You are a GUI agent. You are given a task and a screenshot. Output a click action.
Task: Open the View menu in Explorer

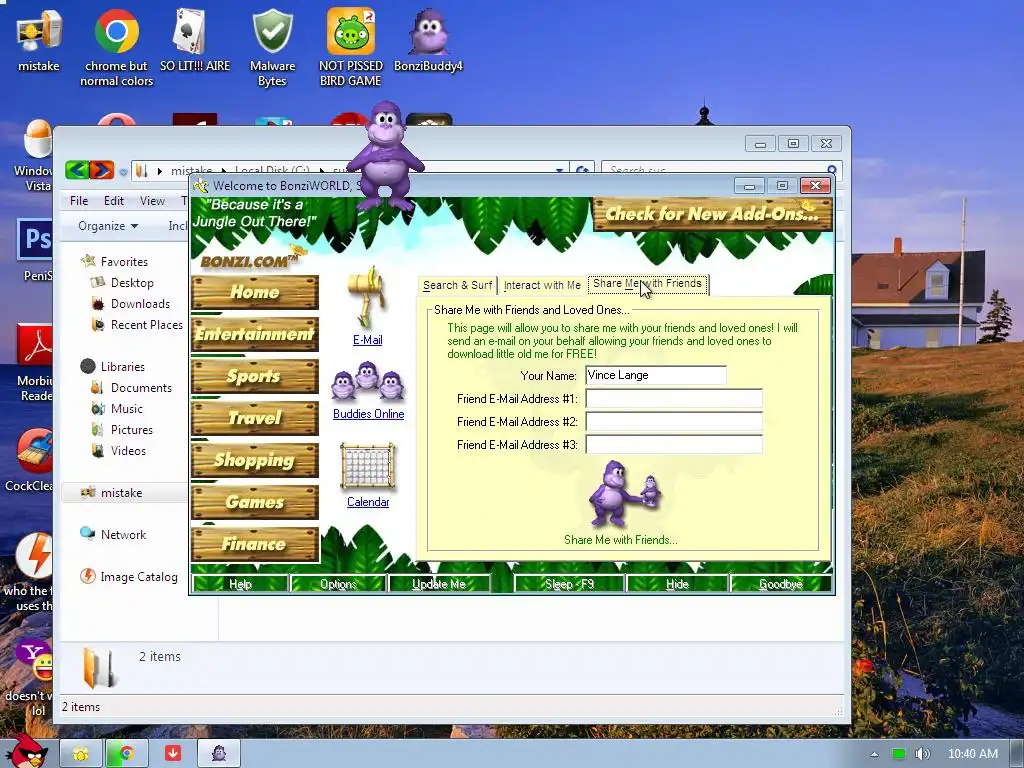152,200
